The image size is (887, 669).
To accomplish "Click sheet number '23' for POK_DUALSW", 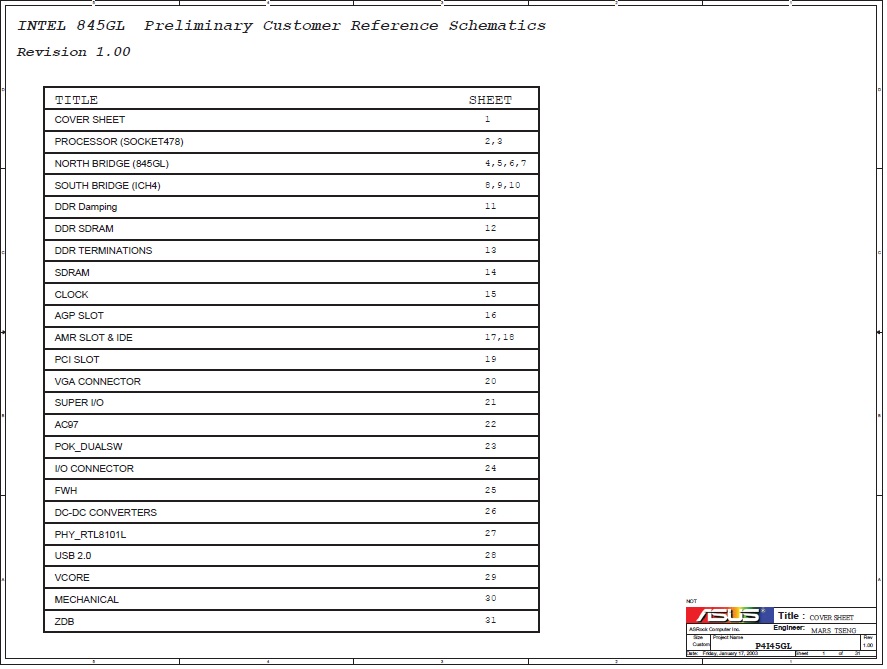I will click(490, 446).
